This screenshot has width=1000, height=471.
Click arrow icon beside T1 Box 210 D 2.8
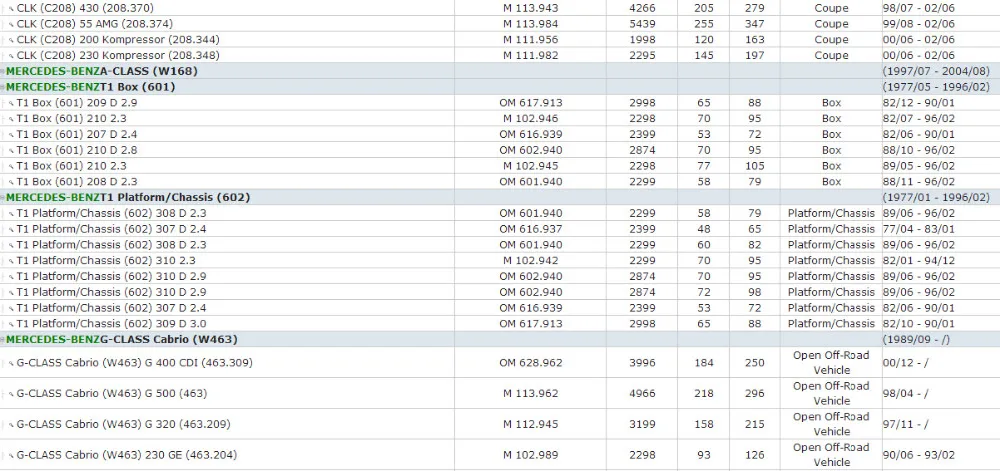click(11, 151)
